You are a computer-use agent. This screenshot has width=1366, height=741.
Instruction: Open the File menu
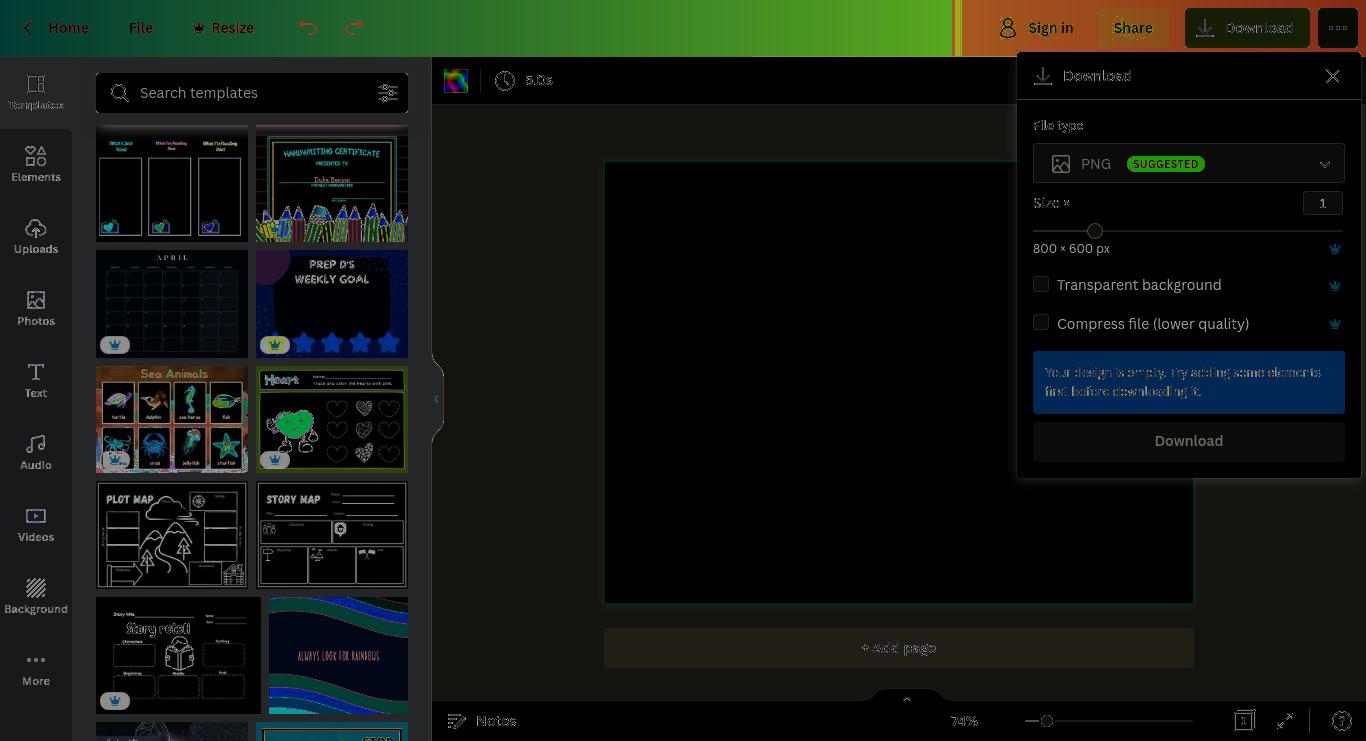[x=141, y=28]
